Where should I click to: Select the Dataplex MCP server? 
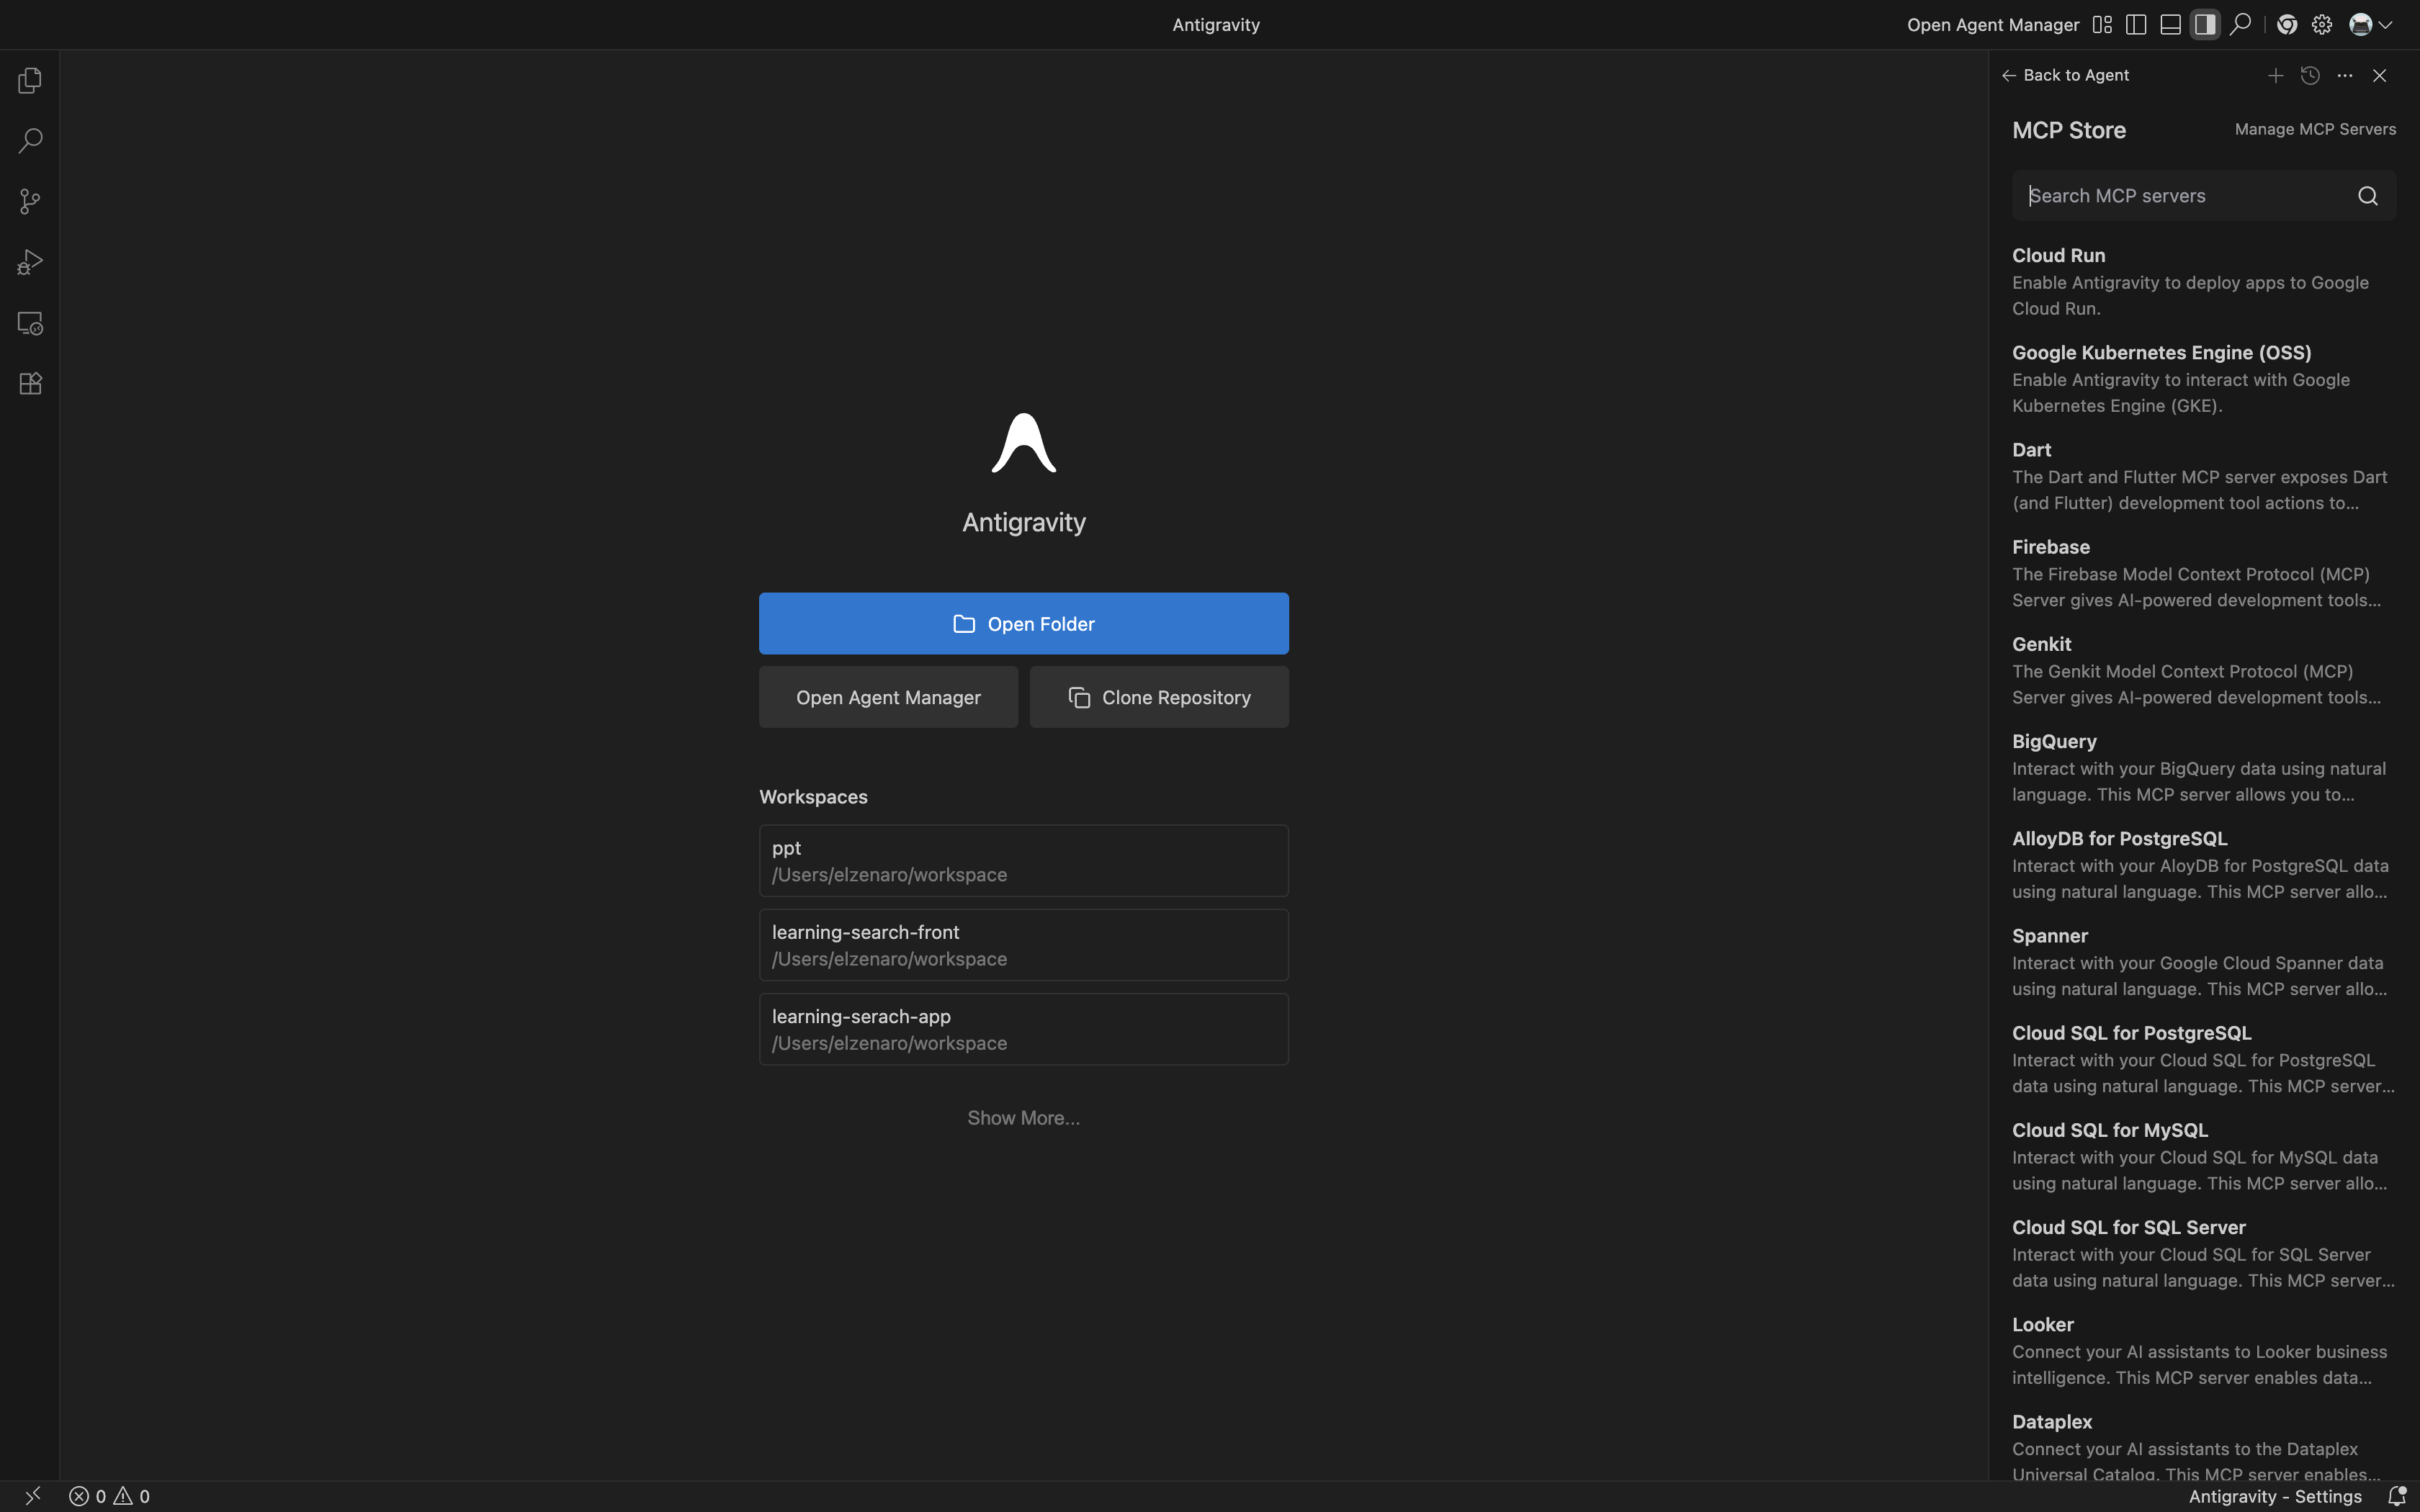(x=2204, y=1445)
